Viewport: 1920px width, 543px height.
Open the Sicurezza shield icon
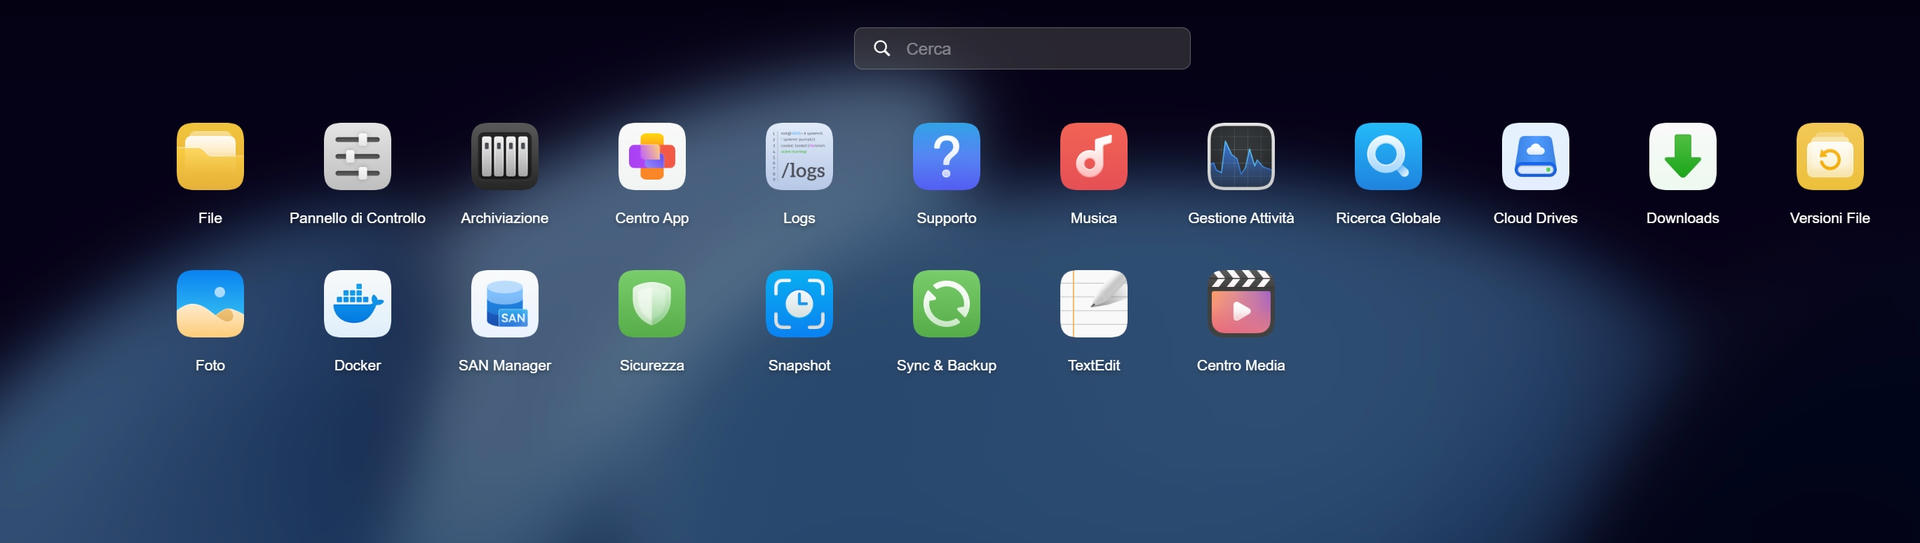[x=652, y=304]
